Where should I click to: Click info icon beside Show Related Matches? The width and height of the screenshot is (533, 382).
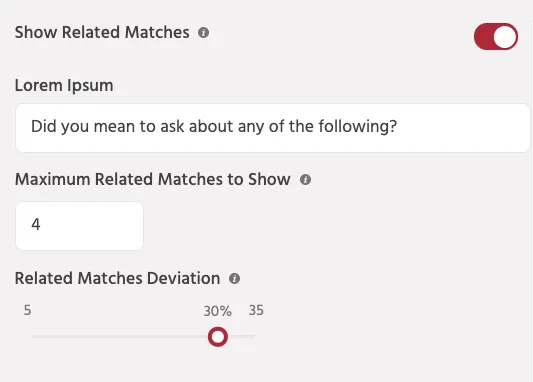tap(204, 33)
